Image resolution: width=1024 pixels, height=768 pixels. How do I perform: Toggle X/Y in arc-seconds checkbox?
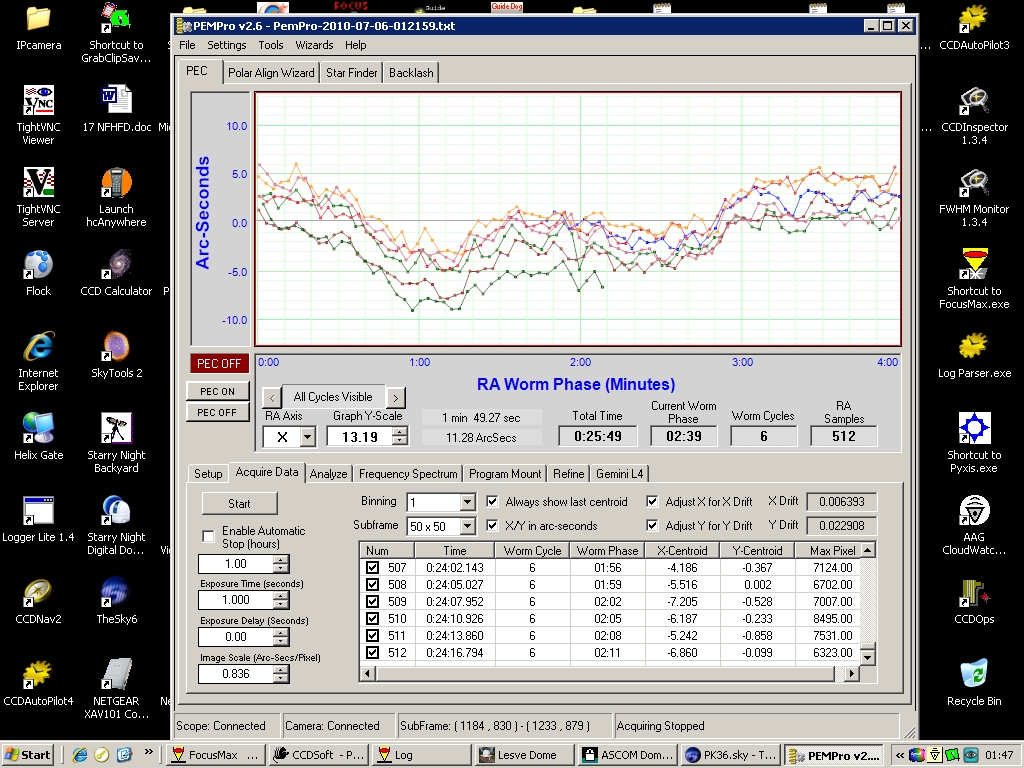[492, 525]
